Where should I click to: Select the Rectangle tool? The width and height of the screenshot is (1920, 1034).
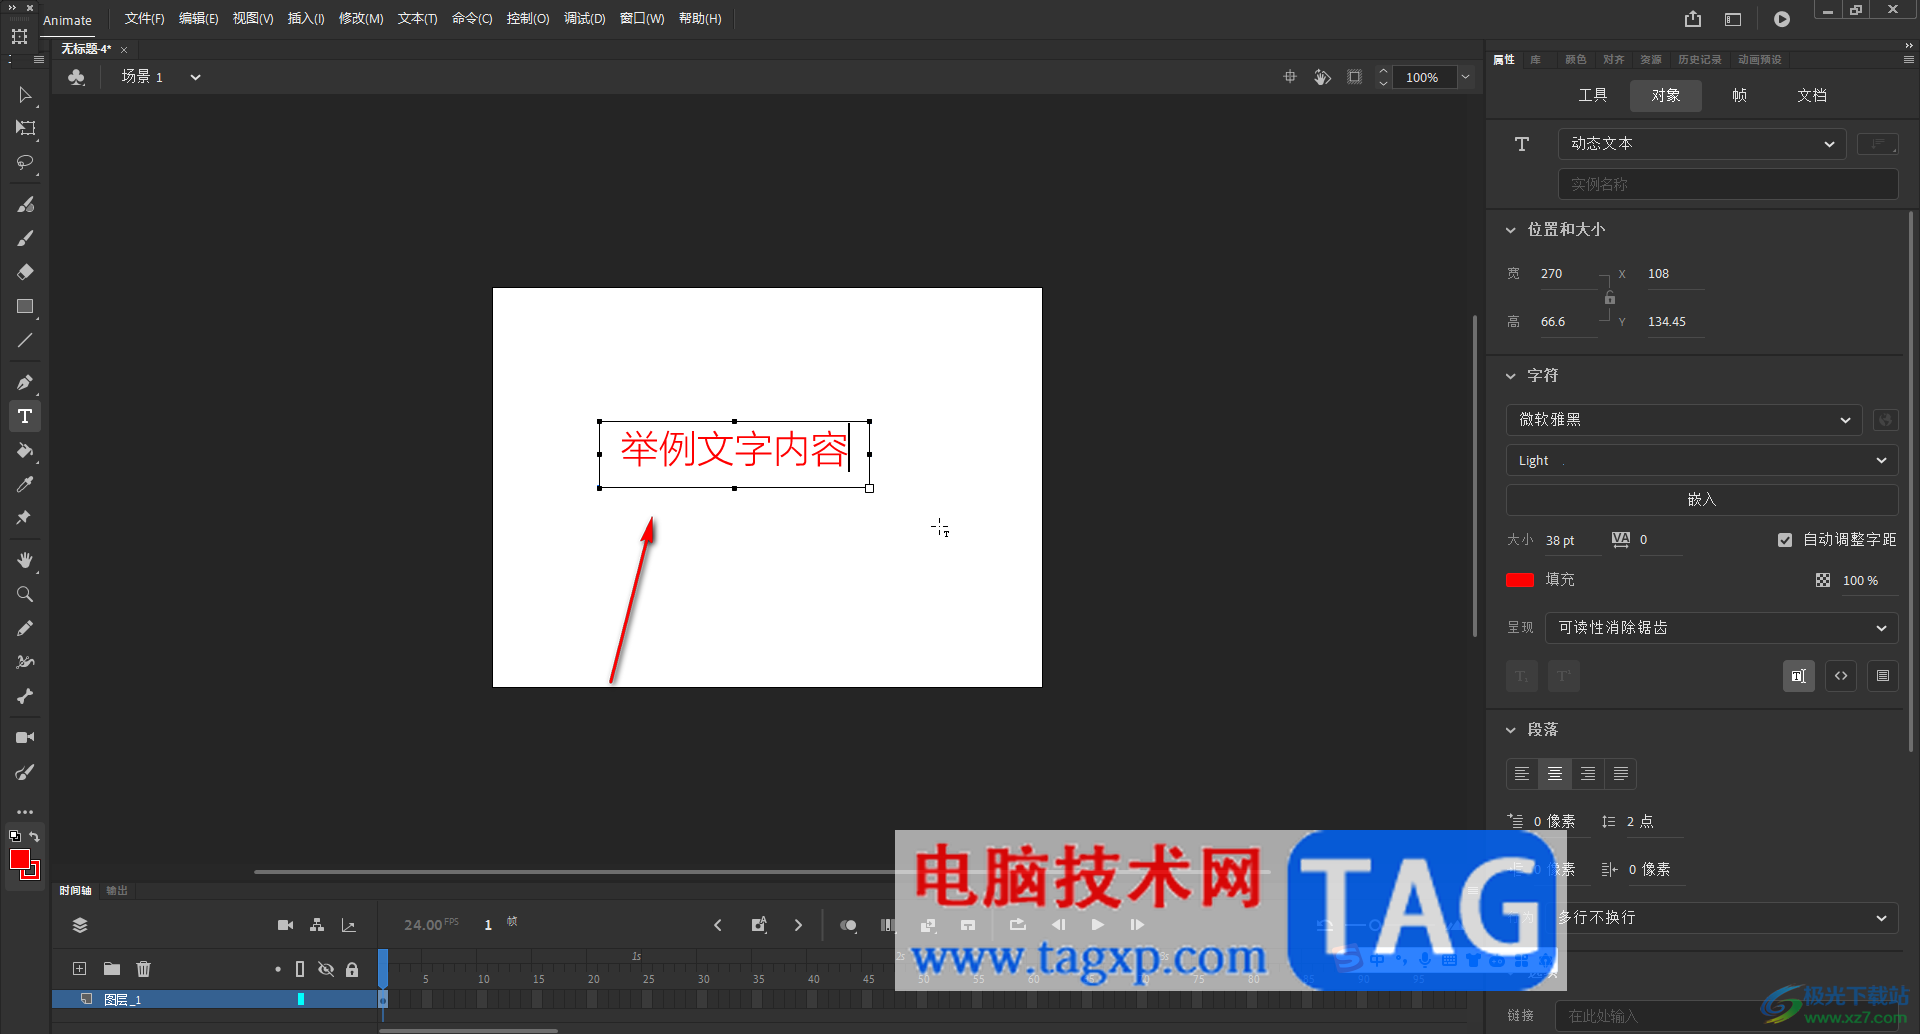[25, 307]
